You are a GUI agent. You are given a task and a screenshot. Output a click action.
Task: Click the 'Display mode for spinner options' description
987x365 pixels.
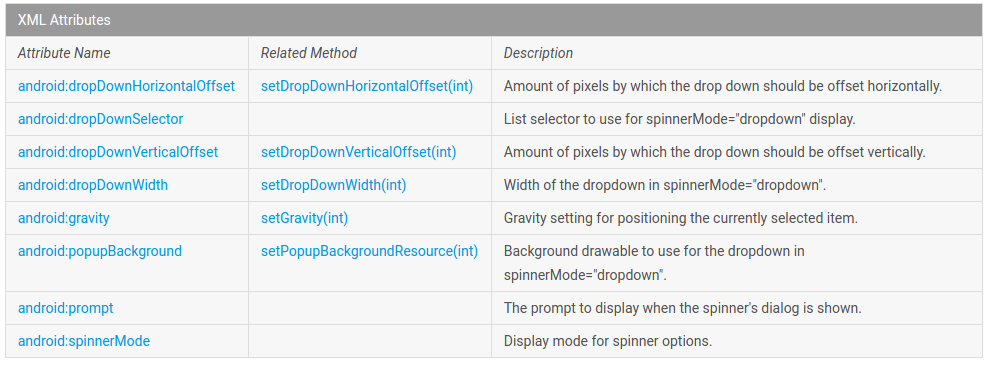point(607,341)
